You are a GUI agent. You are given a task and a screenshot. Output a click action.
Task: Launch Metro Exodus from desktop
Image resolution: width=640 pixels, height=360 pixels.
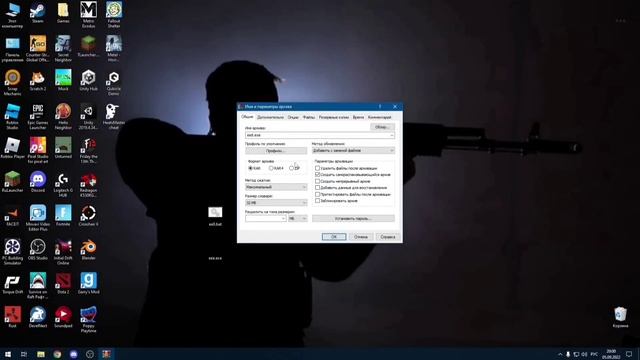[x=88, y=15]
